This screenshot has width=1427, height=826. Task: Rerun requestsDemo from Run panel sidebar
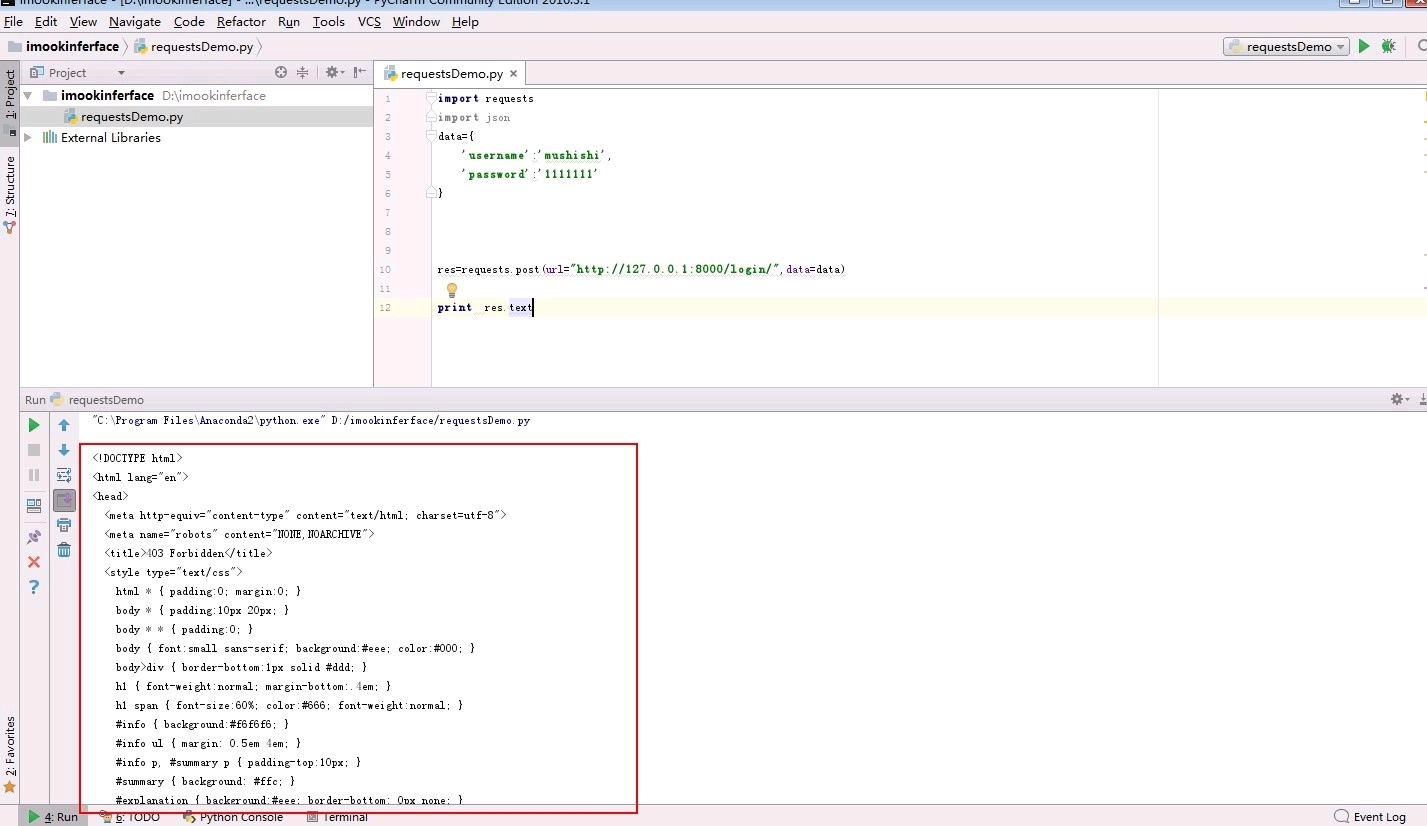[x=34, y=425]
